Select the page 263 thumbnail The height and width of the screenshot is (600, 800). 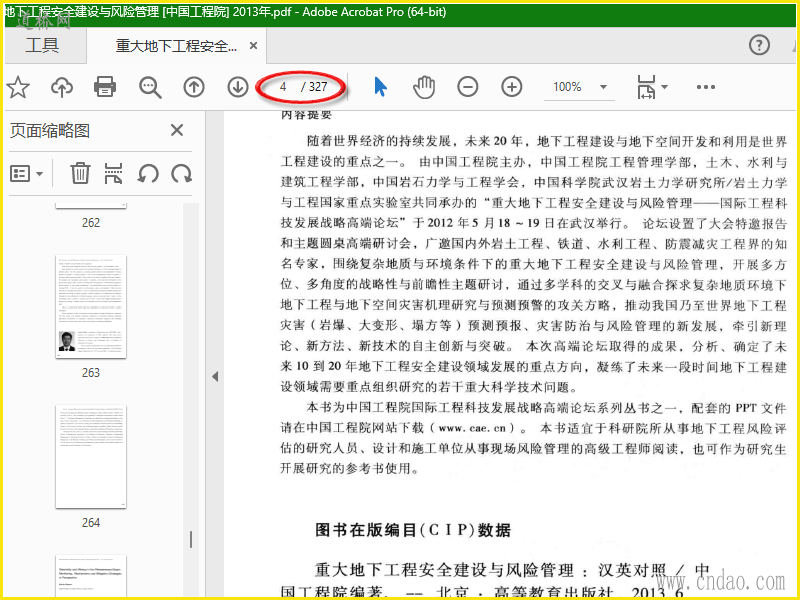point(91,306)
